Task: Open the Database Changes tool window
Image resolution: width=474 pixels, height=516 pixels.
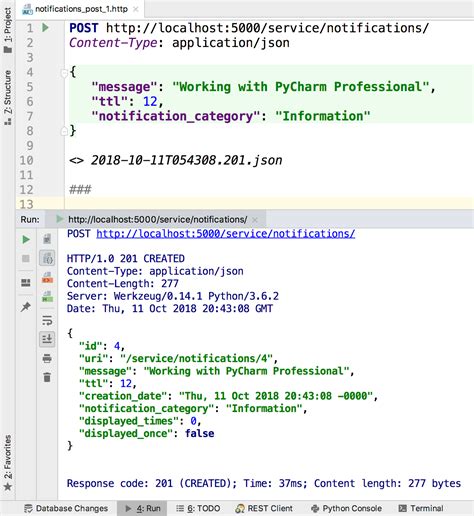Action: 66,508
